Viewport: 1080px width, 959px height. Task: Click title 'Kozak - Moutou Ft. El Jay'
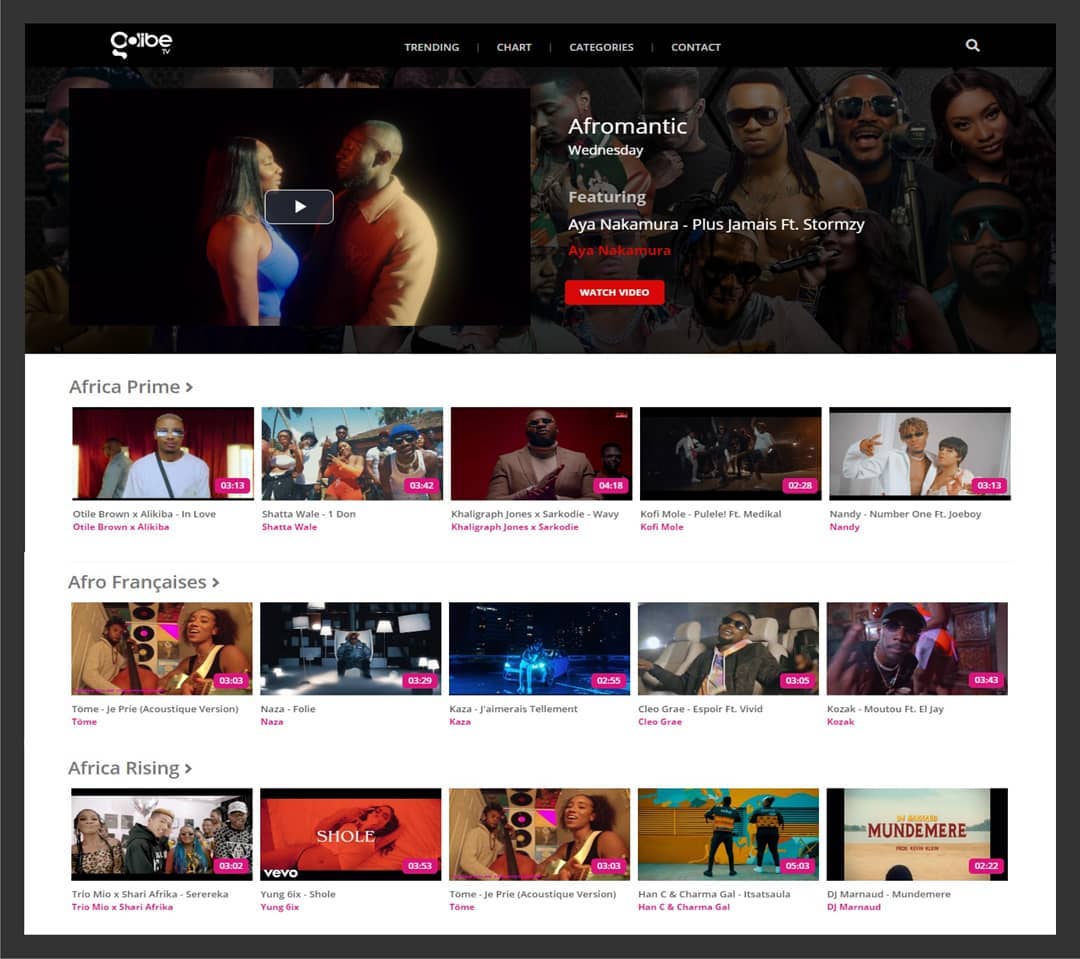[x=885, y=709]
